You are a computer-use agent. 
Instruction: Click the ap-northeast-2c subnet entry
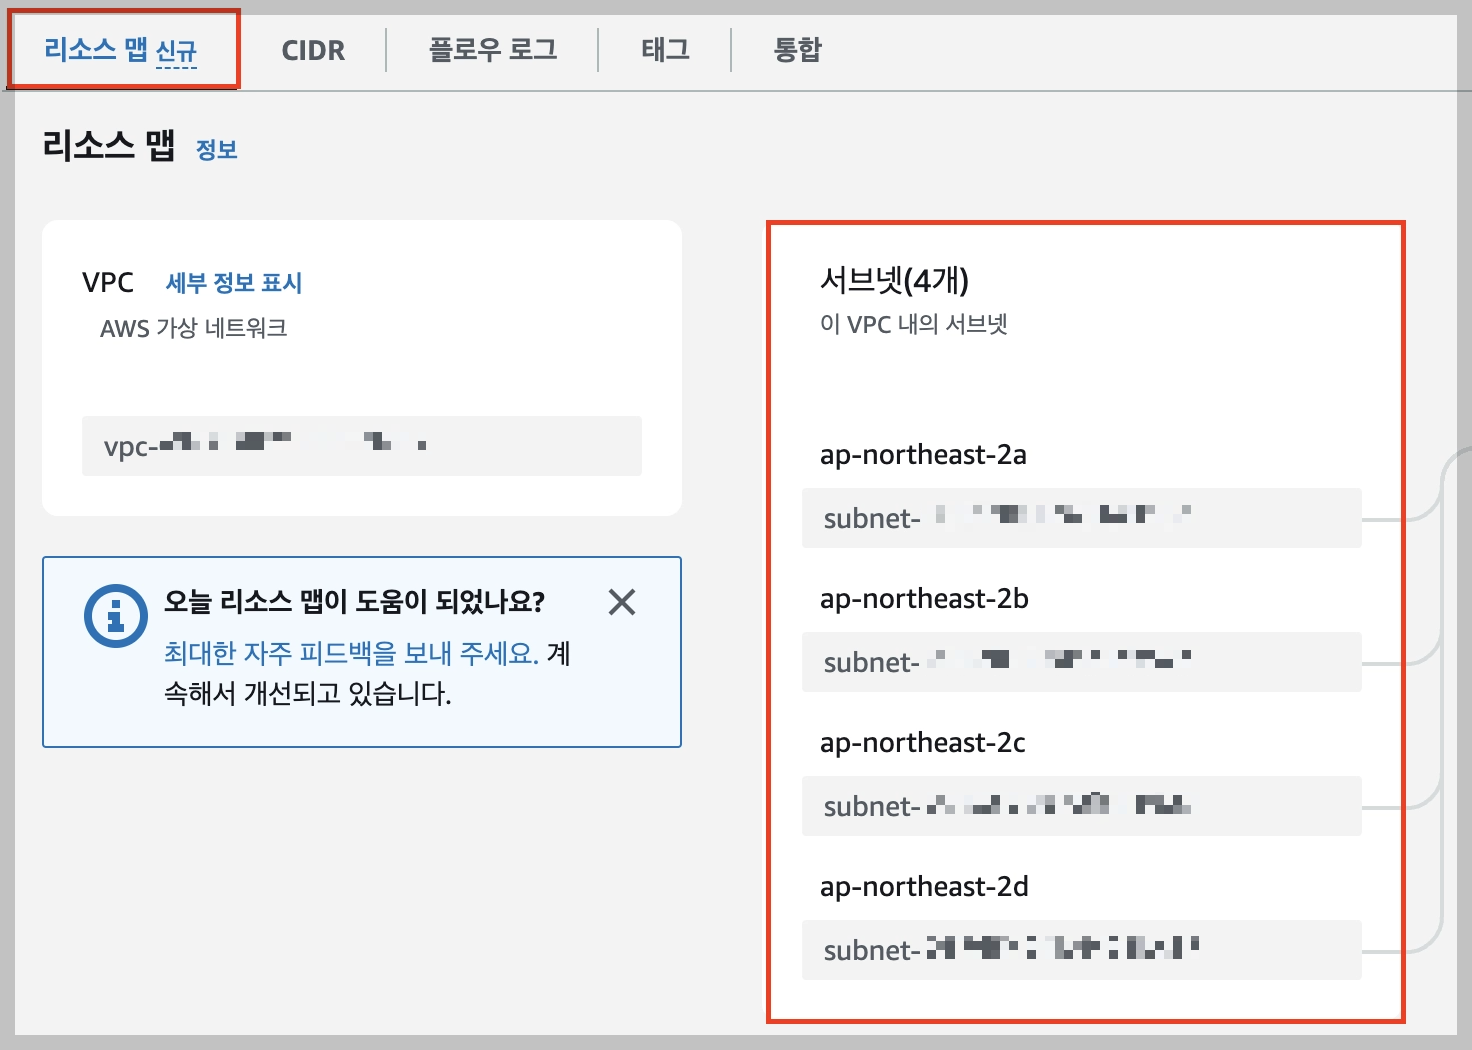(1080, 806)
